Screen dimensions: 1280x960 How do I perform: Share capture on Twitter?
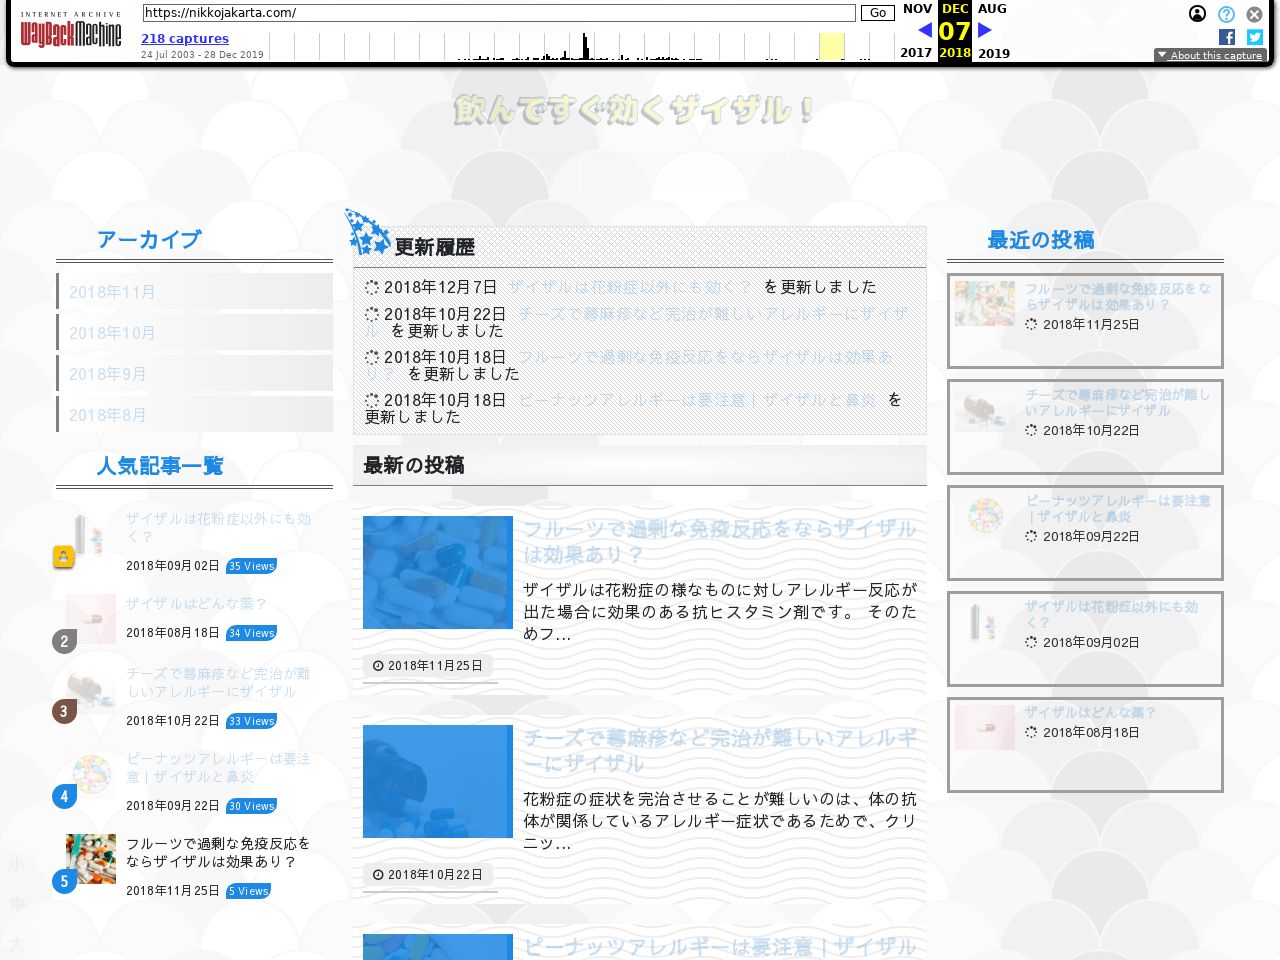(x=1254, y=37)
